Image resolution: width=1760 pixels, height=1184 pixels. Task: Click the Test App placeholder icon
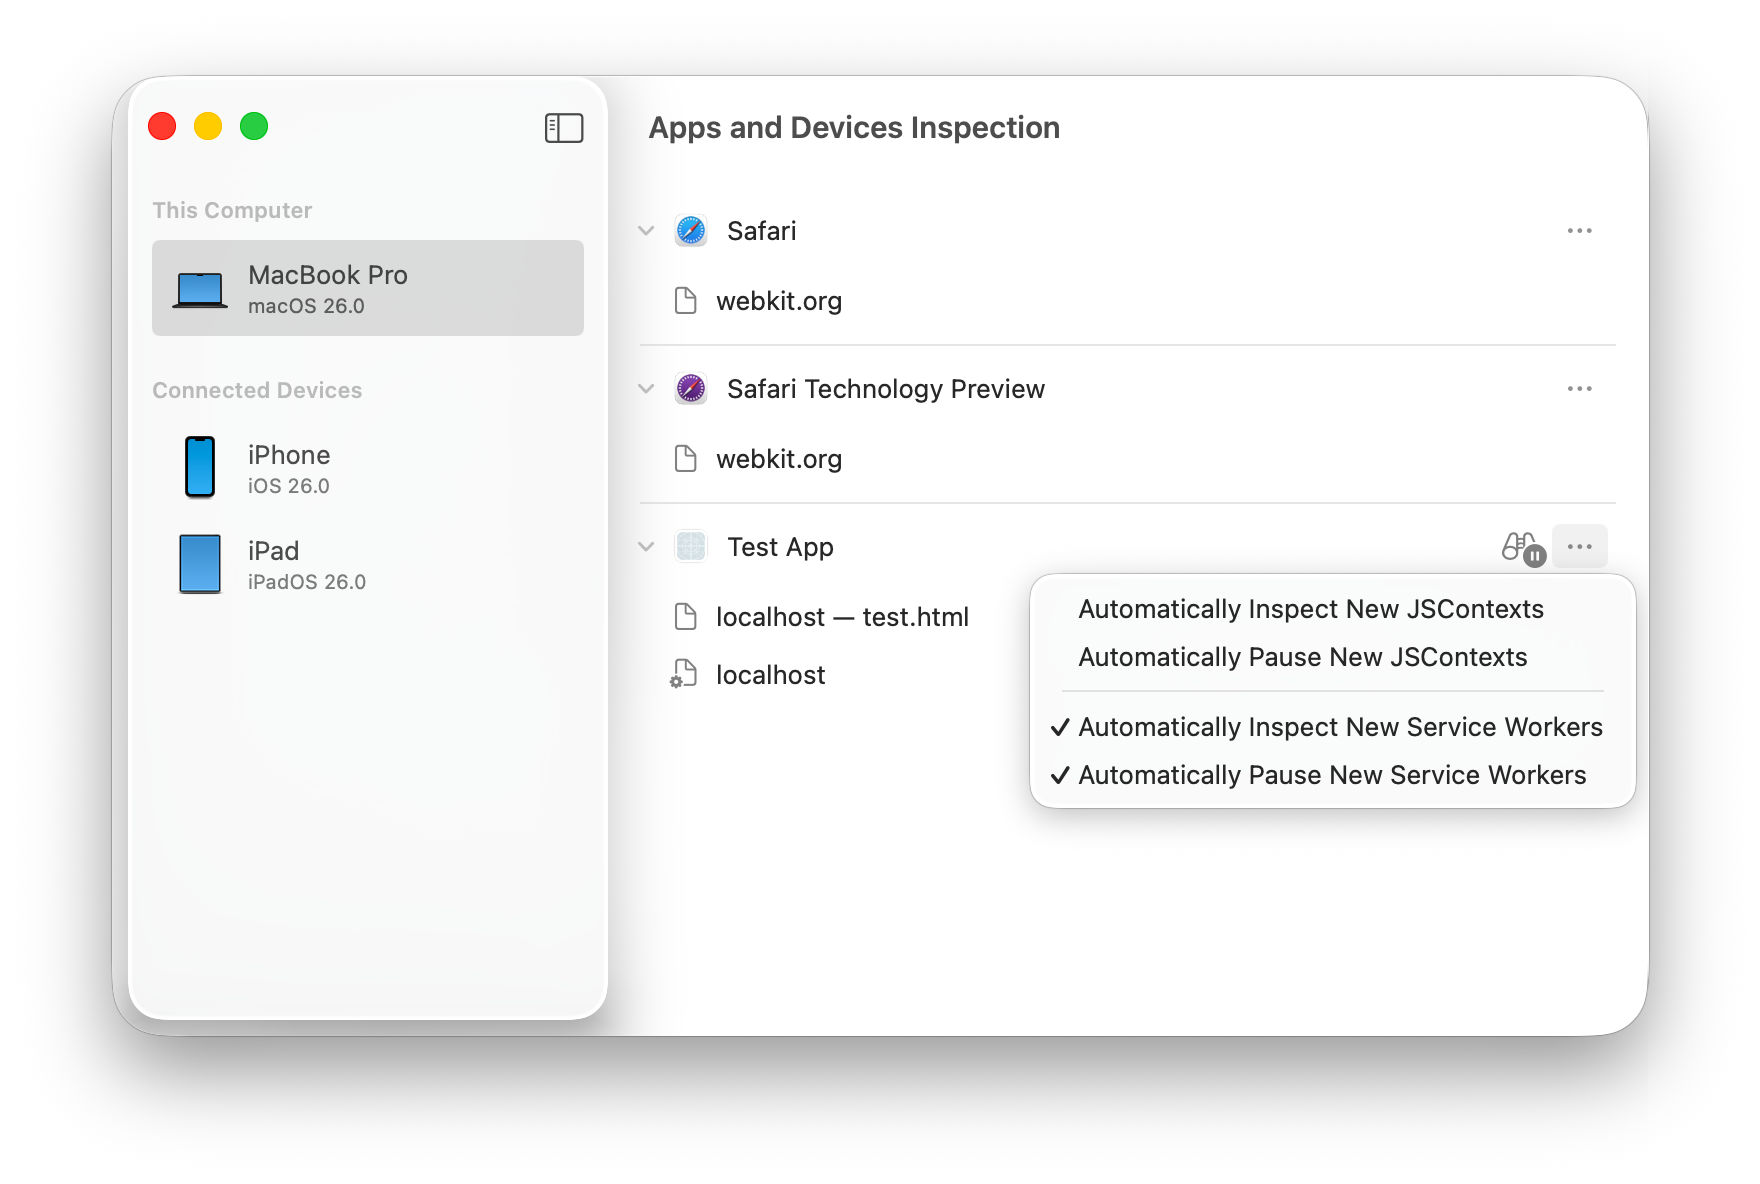(691, 546)
